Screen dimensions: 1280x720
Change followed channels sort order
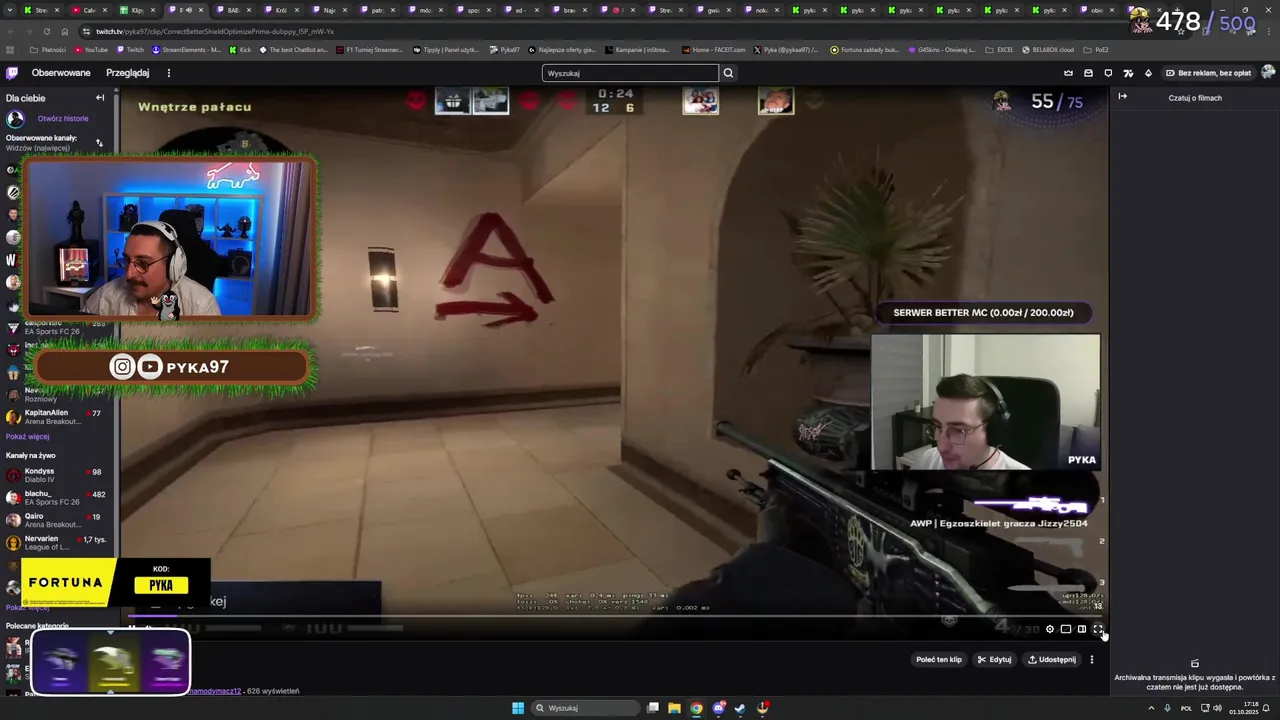[x=99, y=143]
